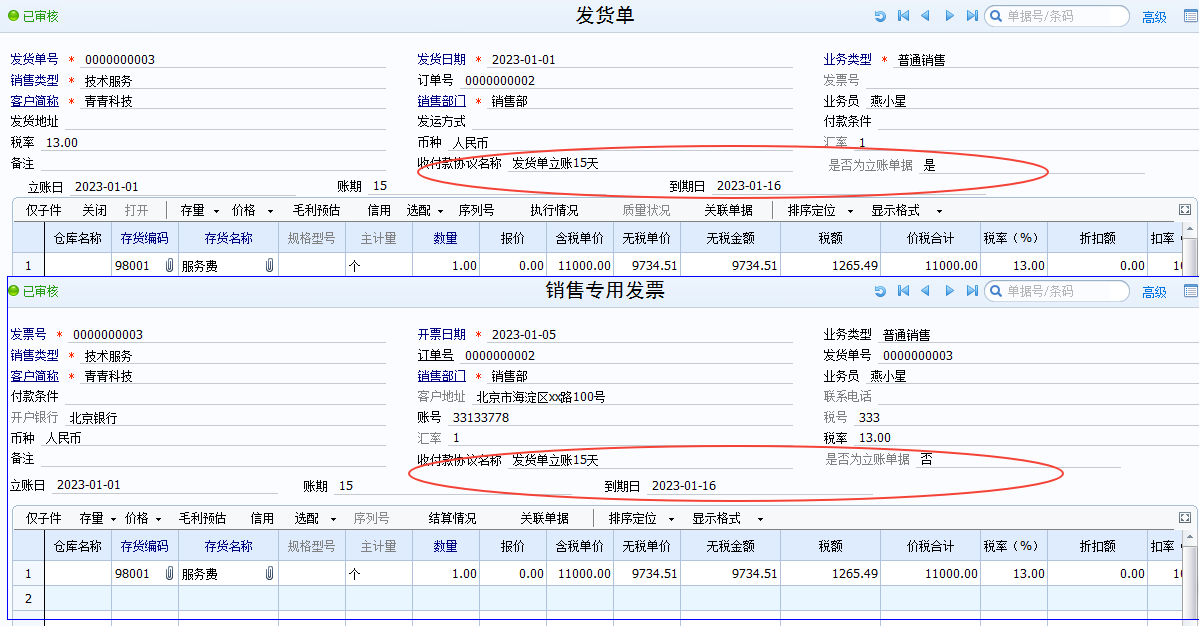Expand 排序定位 dropdown in 发货单 toolbar

click(x=850, y=211)
